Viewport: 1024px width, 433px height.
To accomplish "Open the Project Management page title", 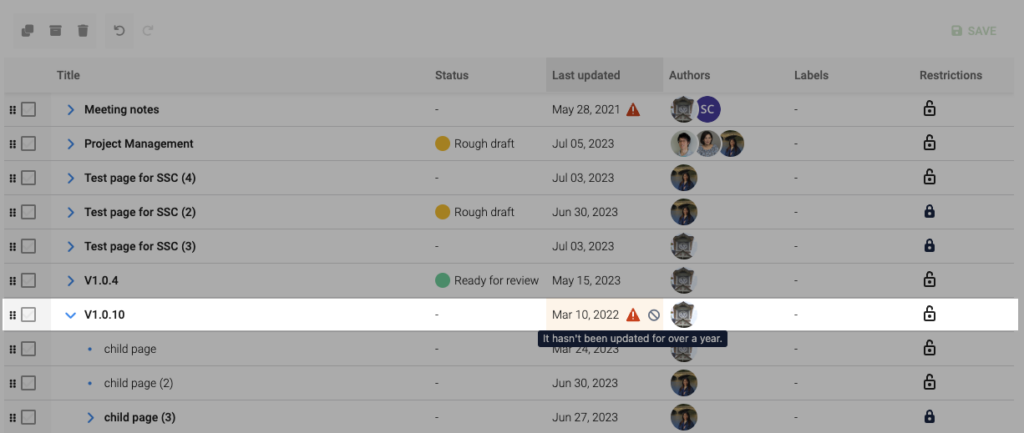I will [x=138, y=143].
